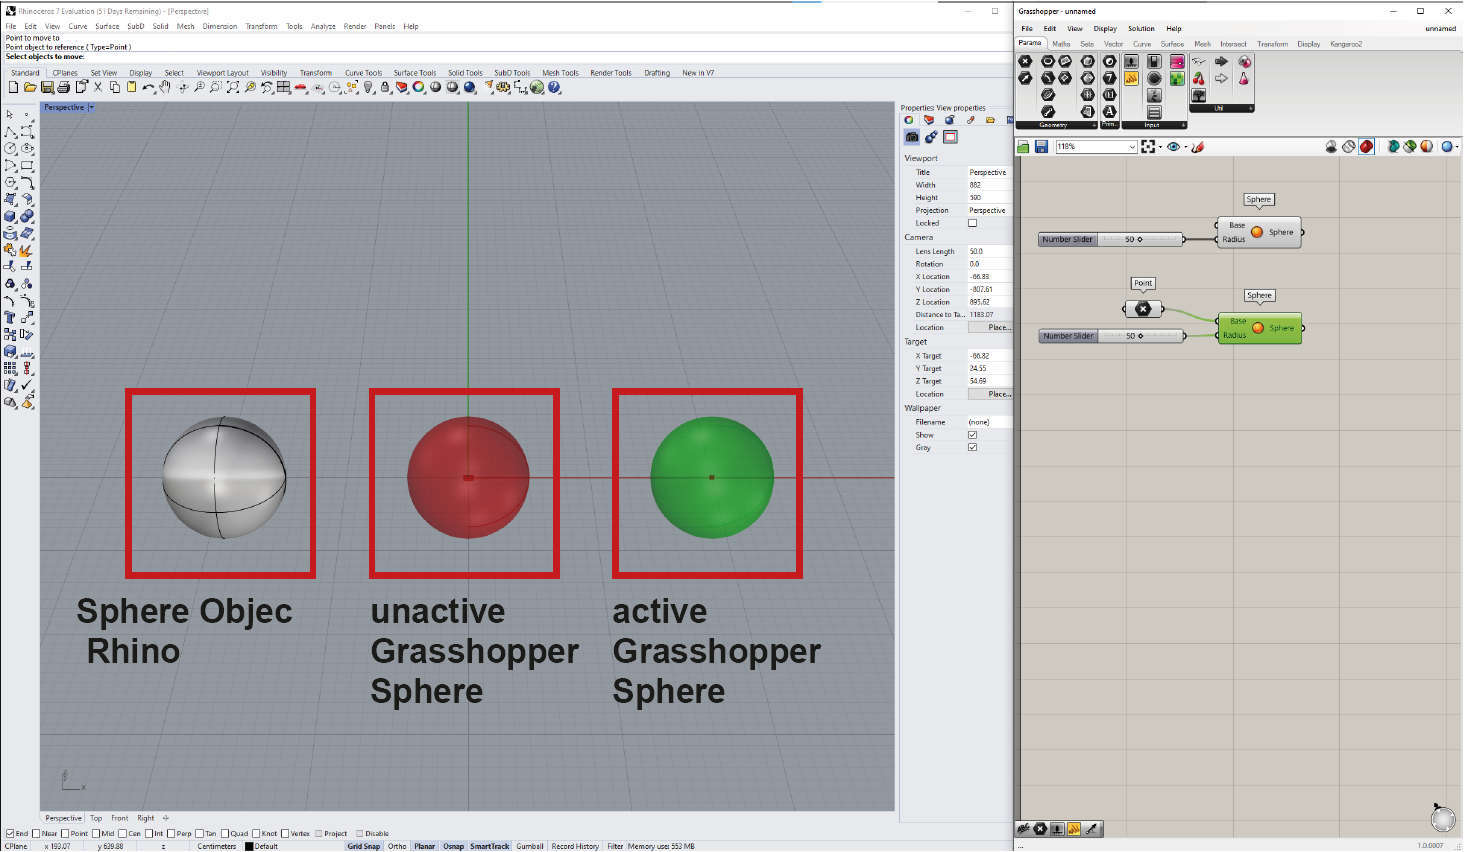Switch to the Maths tab in Grasshopper
The height and width of the screenshot is (852, 1464).
[x=1061, y=44]
